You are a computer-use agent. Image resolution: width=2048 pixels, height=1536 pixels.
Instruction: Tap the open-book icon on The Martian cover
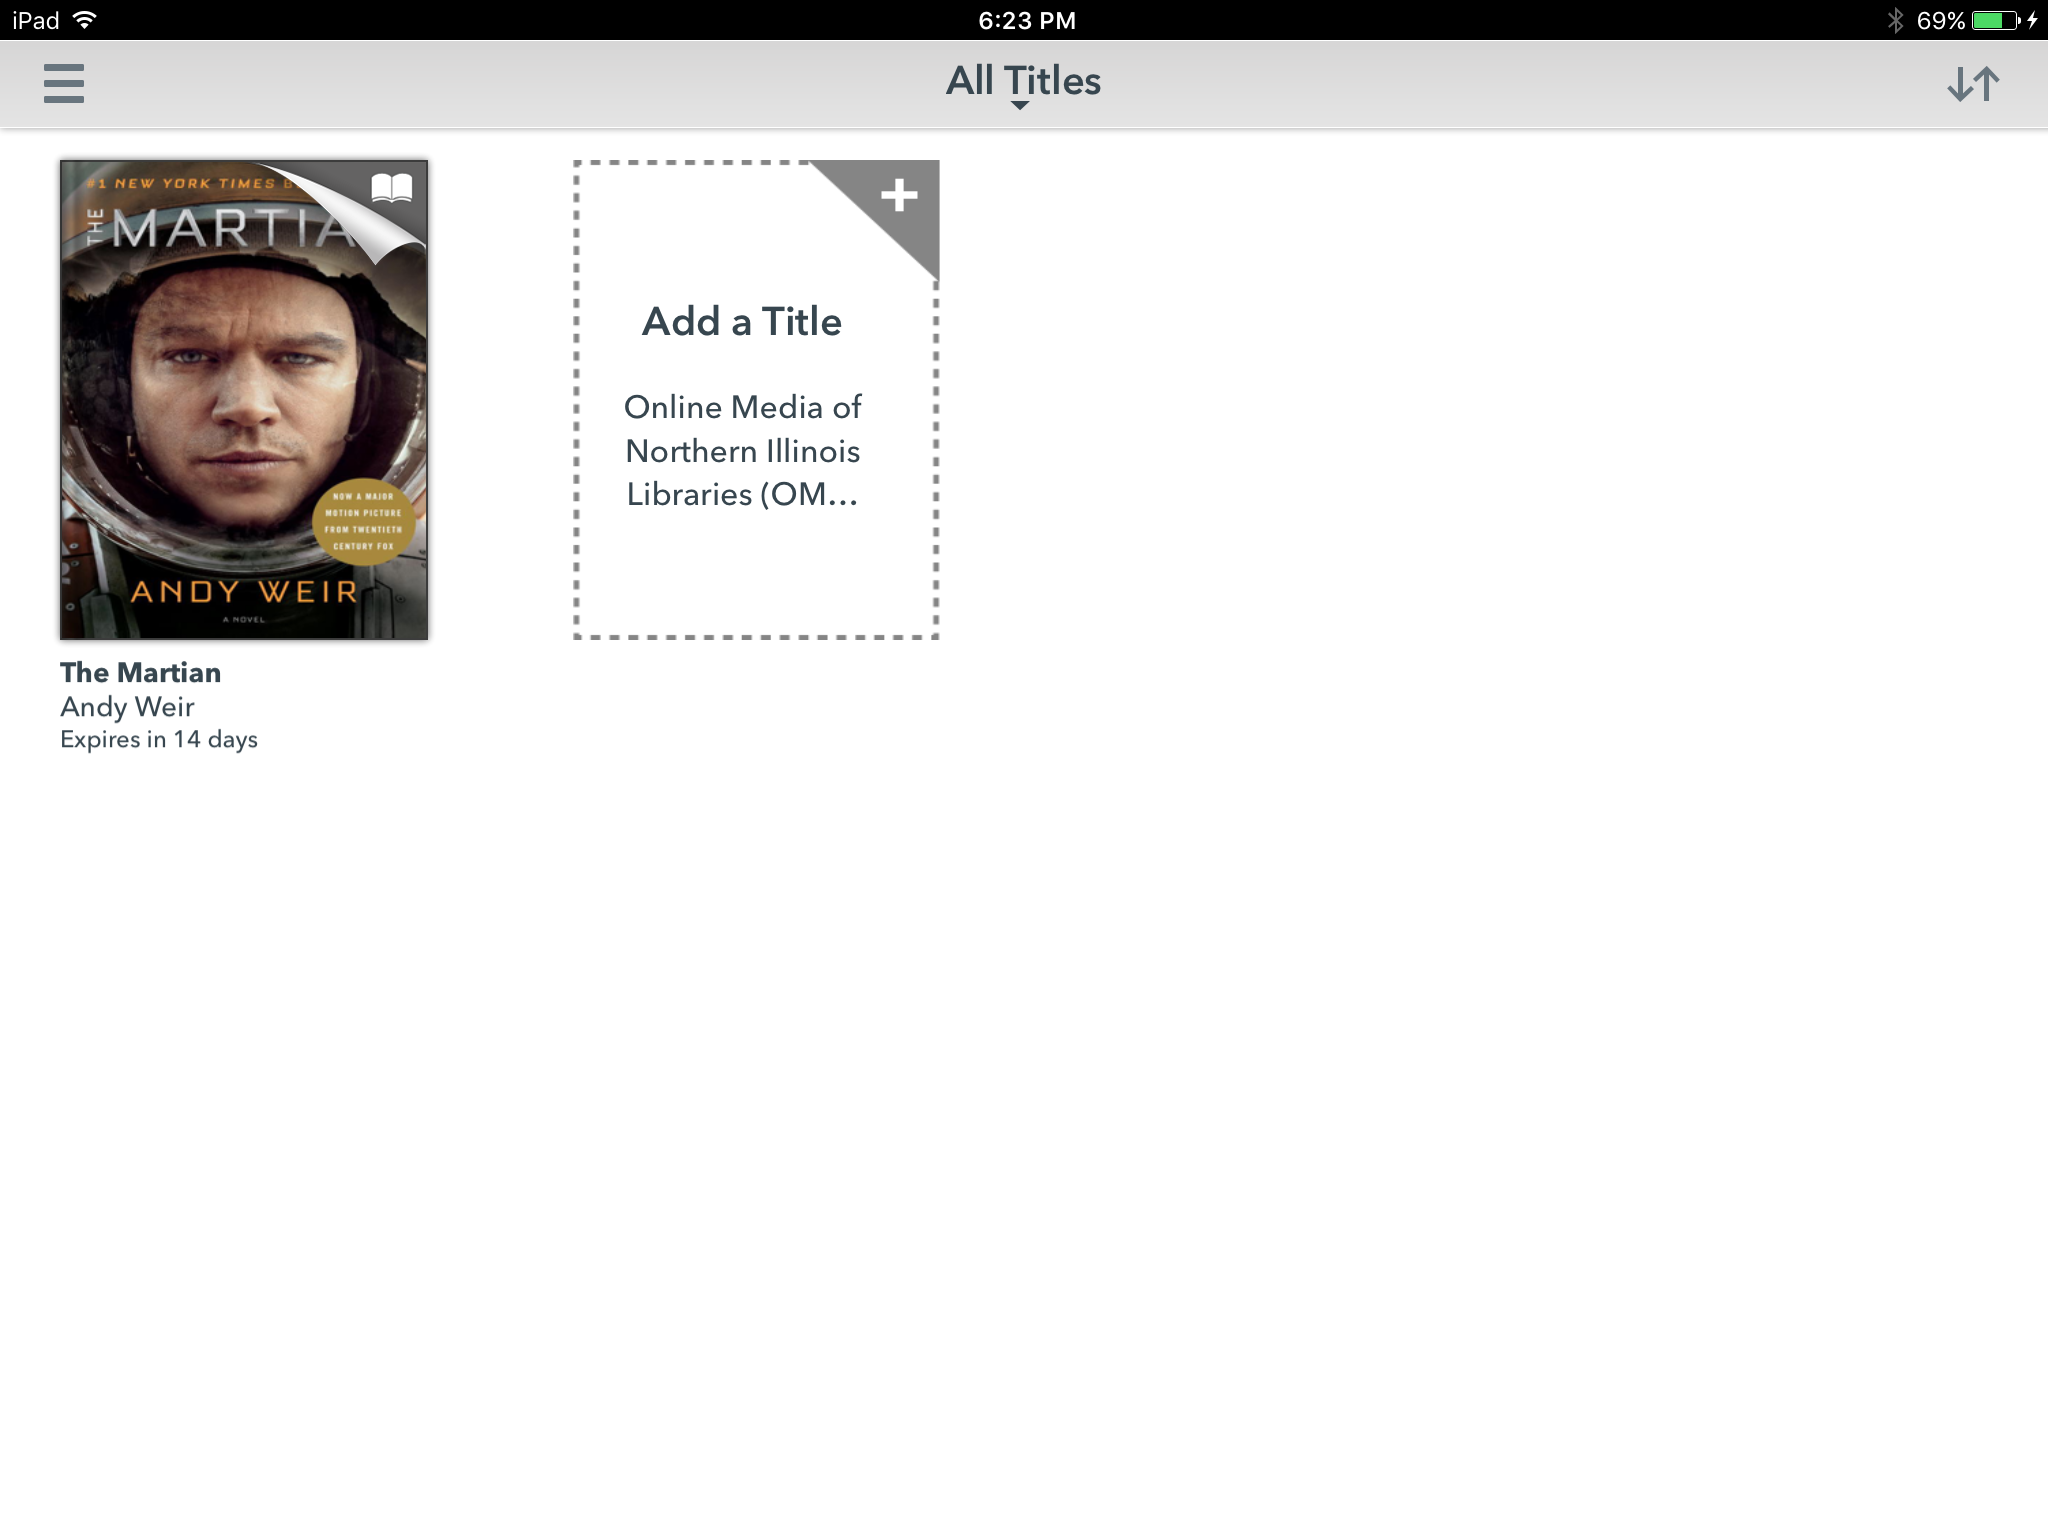[391, 188]
